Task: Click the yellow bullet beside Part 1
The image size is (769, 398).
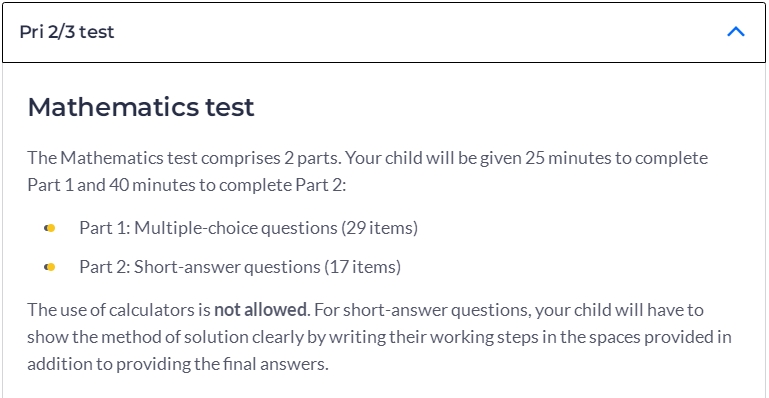Action: click(50, 228)
